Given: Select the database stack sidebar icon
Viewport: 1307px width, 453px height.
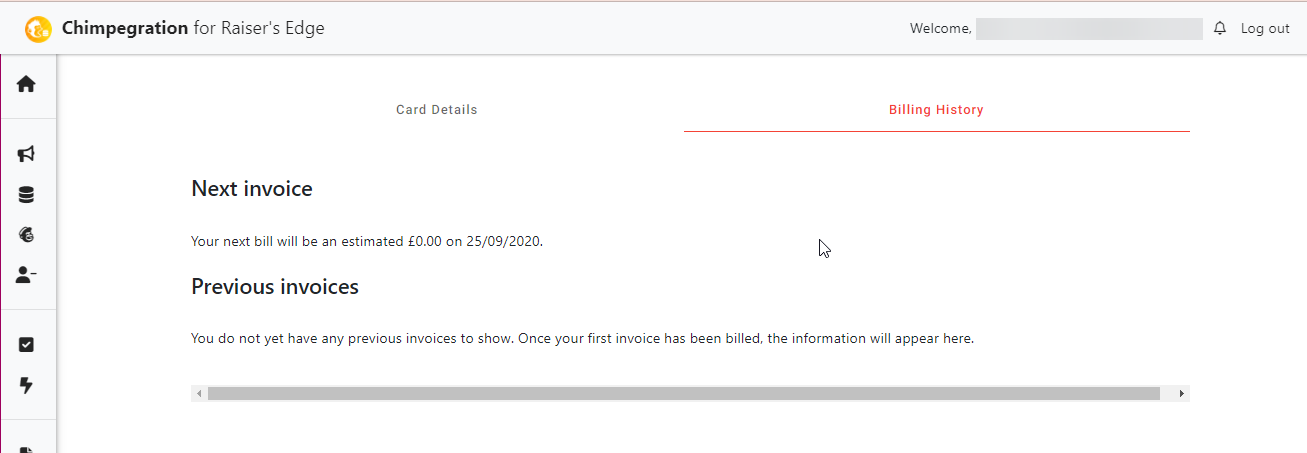Looking at the screenshot, I should (x=26, y=195).
